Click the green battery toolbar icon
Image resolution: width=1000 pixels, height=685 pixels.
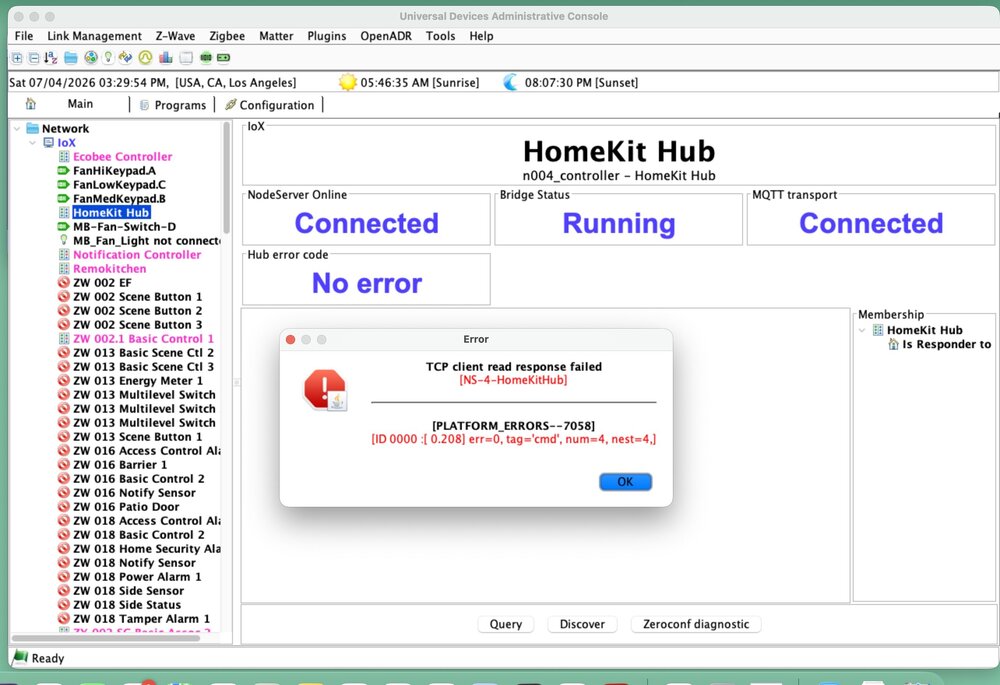click(223, 58)
